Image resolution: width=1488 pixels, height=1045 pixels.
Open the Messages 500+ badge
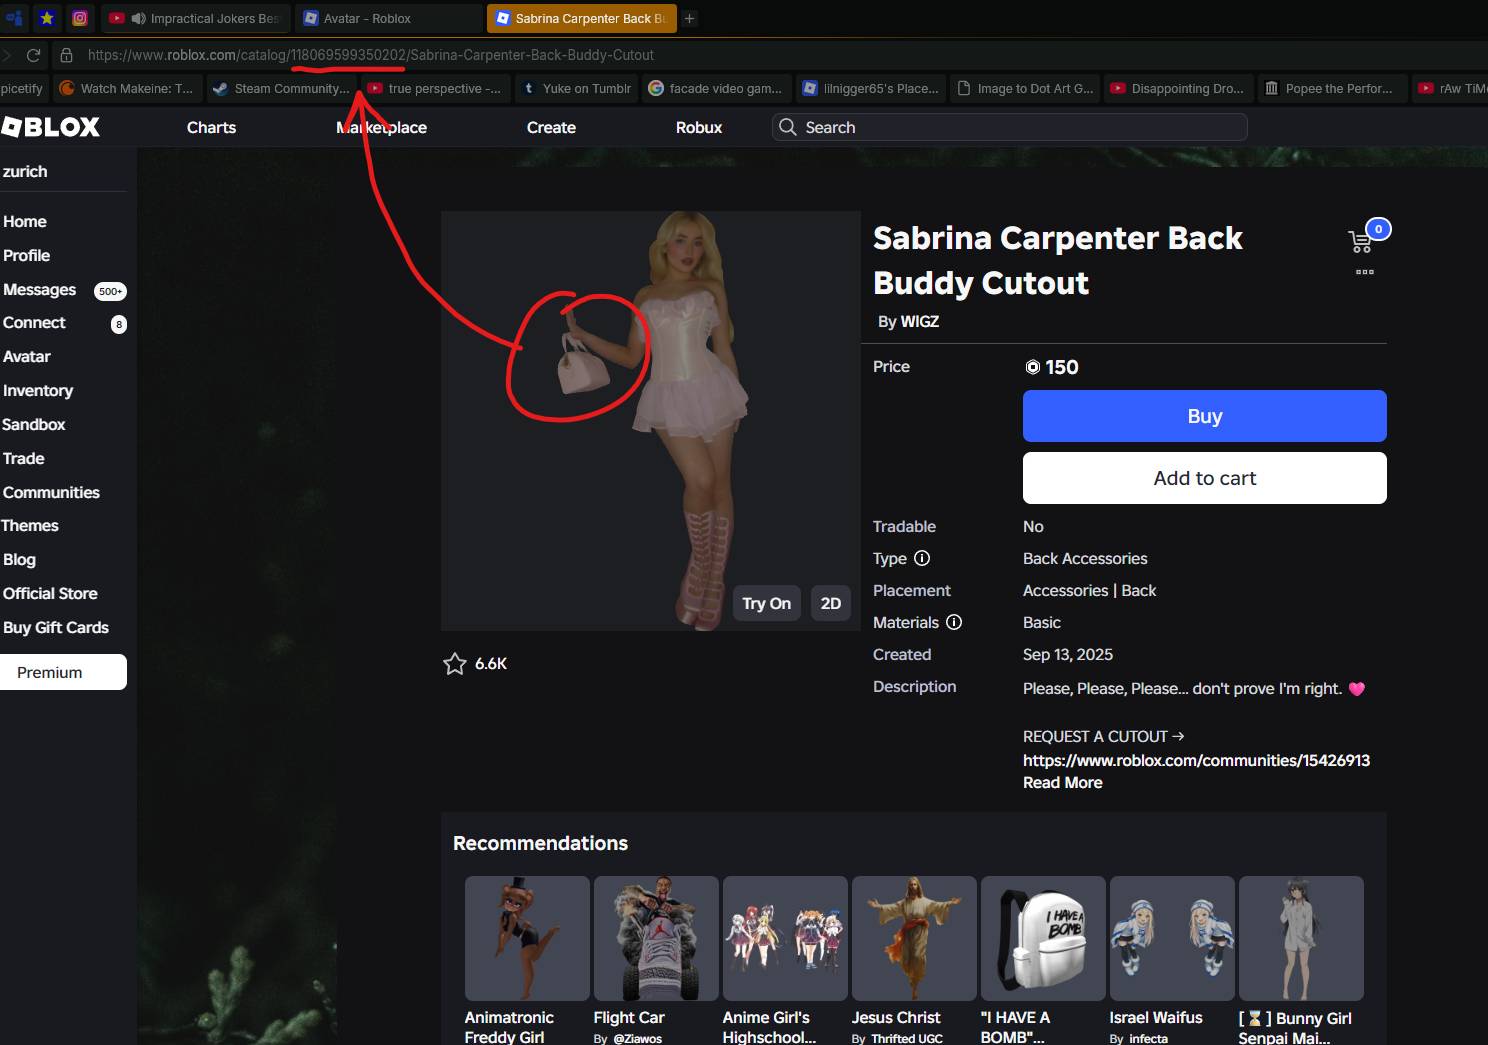(110, 291)
